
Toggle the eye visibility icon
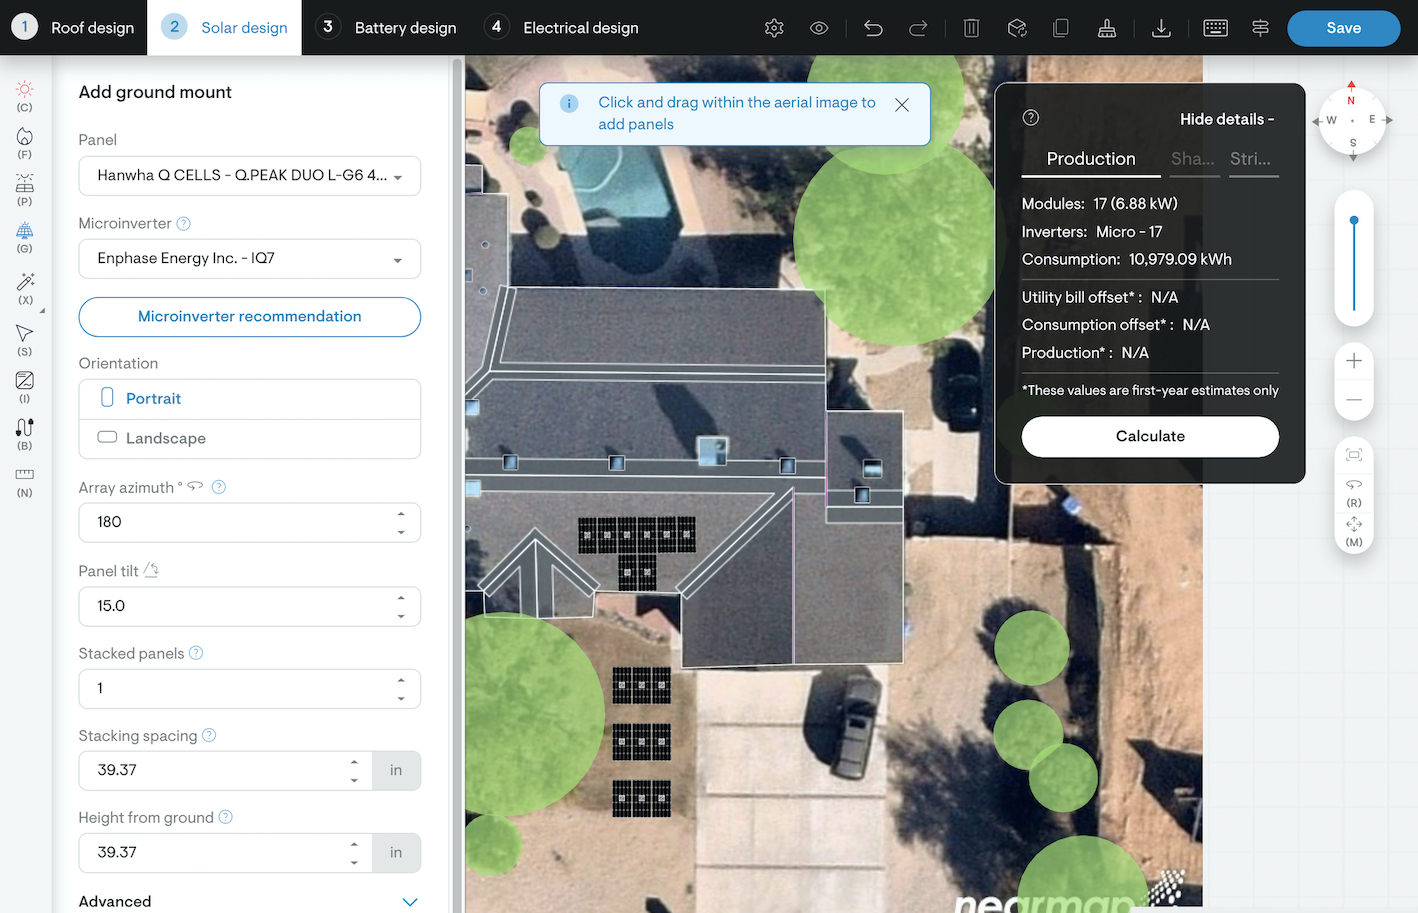pos(819,28)
